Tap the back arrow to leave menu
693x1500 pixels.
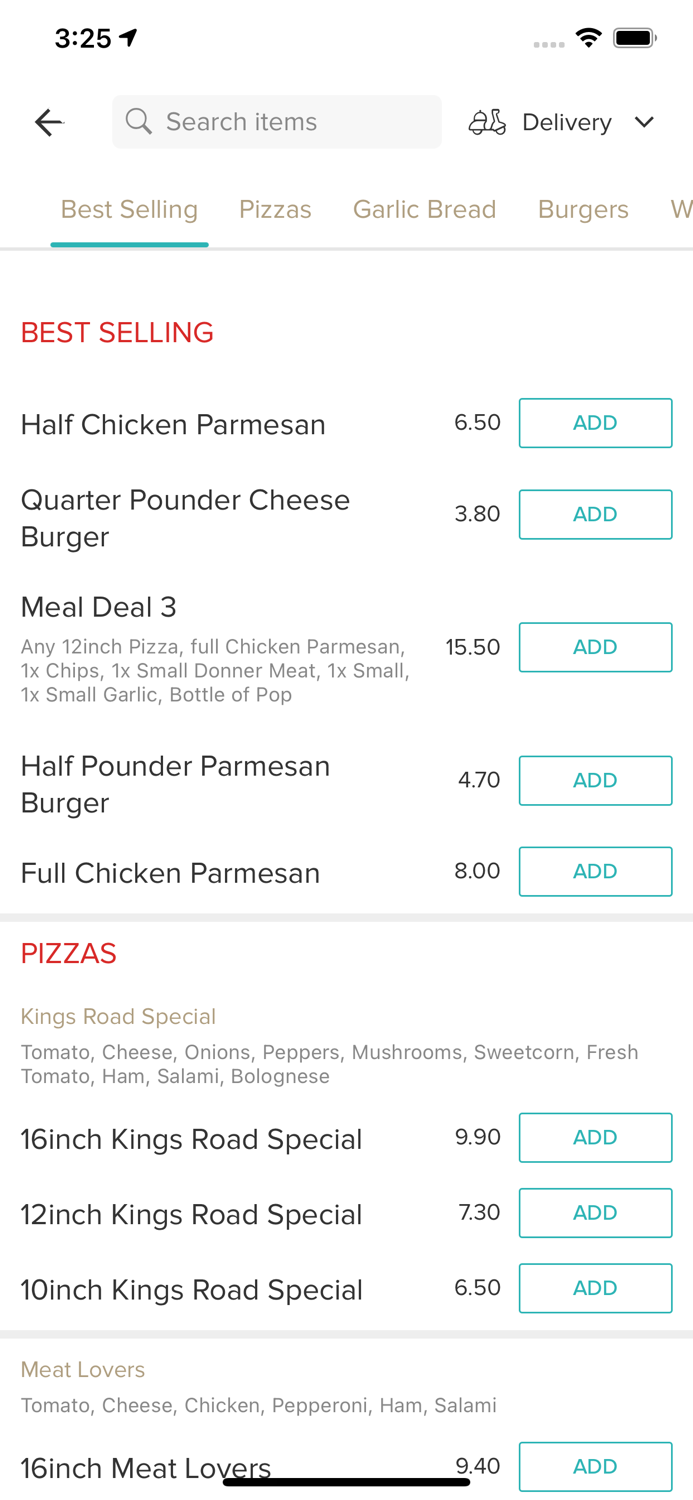tap(48, 122)
